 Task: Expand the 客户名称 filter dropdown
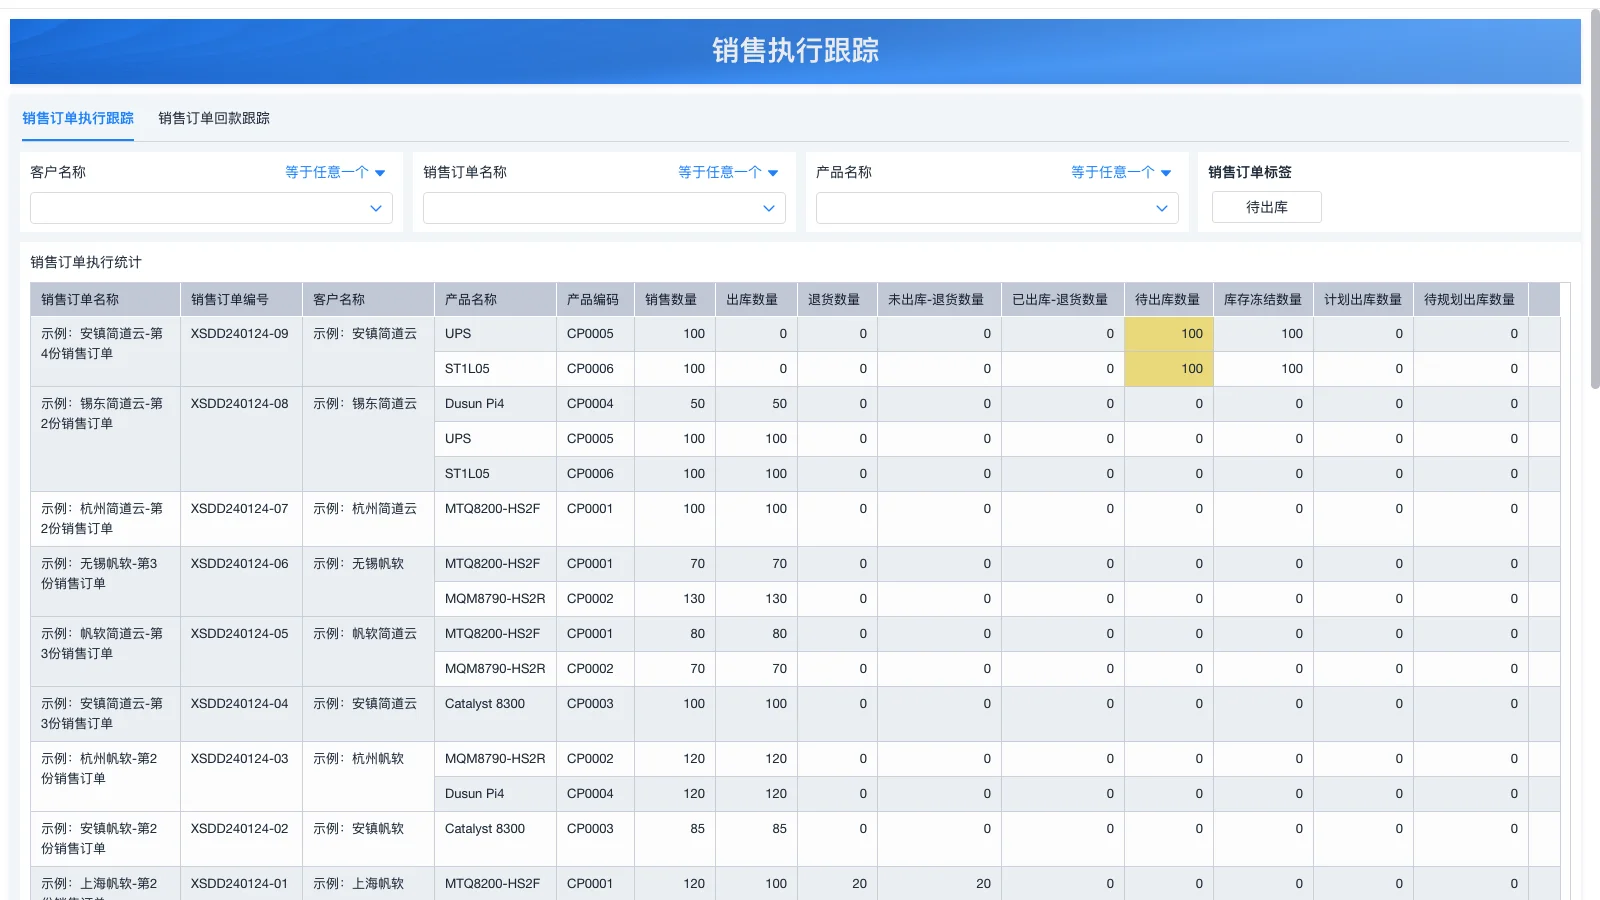[x=210, y=208]
